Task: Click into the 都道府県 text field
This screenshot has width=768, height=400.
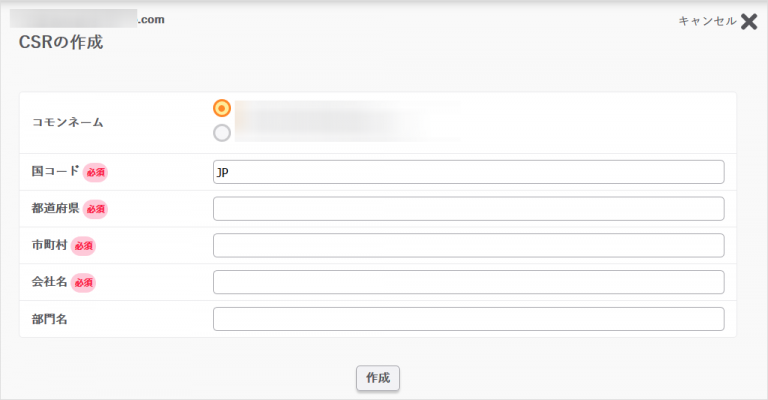Action: tap(468, 209)
